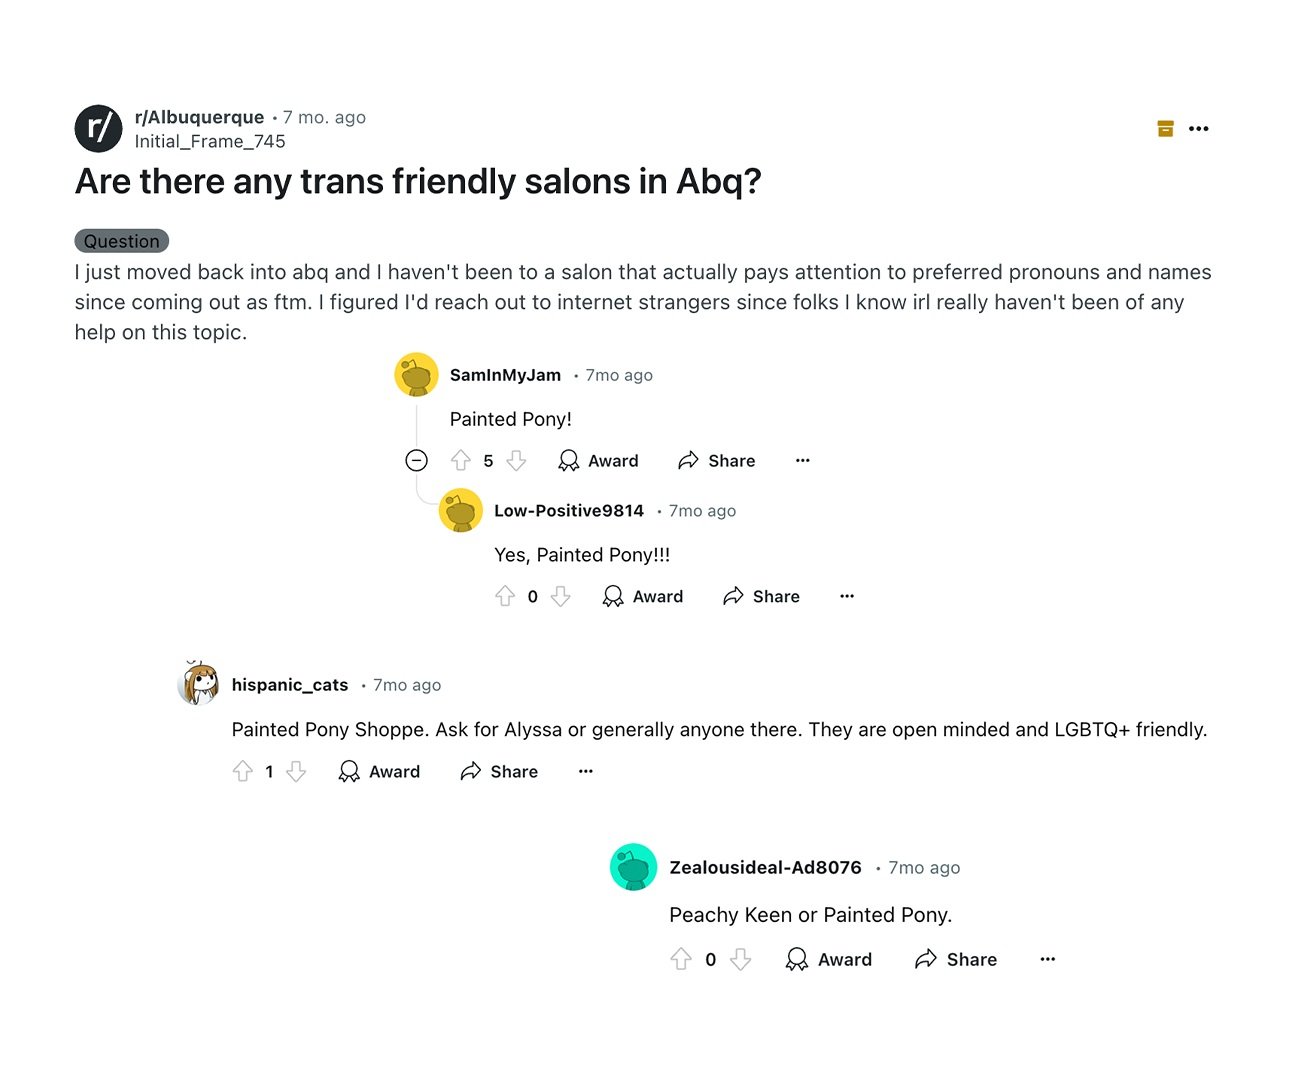Upvote SamInMyJam's Painted Pony comment
This screenshot has height=1080, width=1316.
pos(460,460)
